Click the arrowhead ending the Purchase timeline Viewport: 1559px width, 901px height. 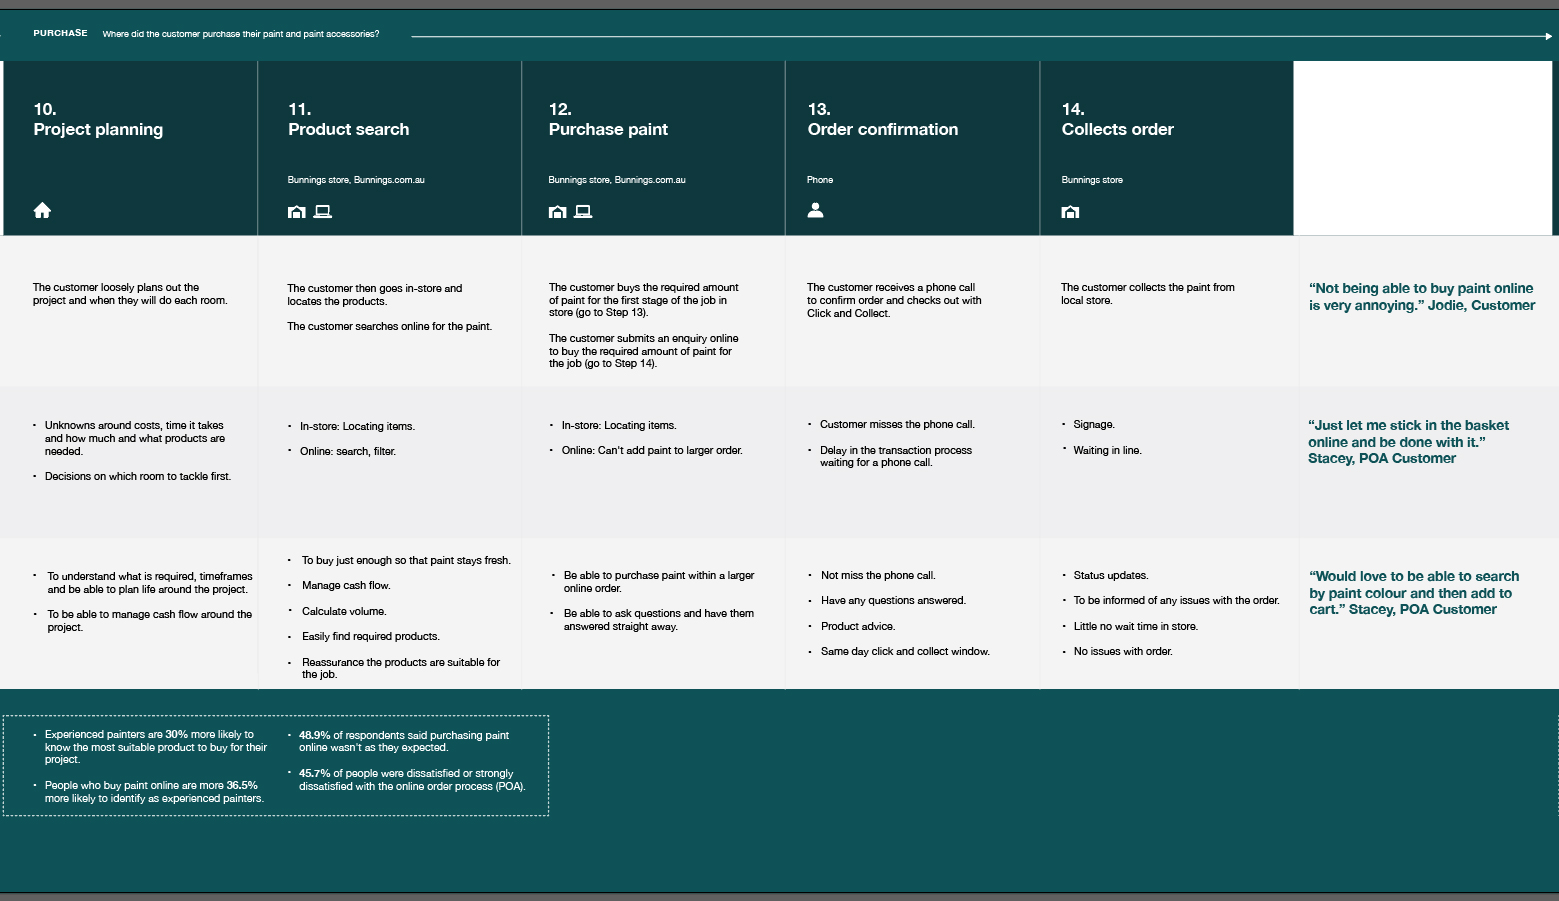point(1547,36)
